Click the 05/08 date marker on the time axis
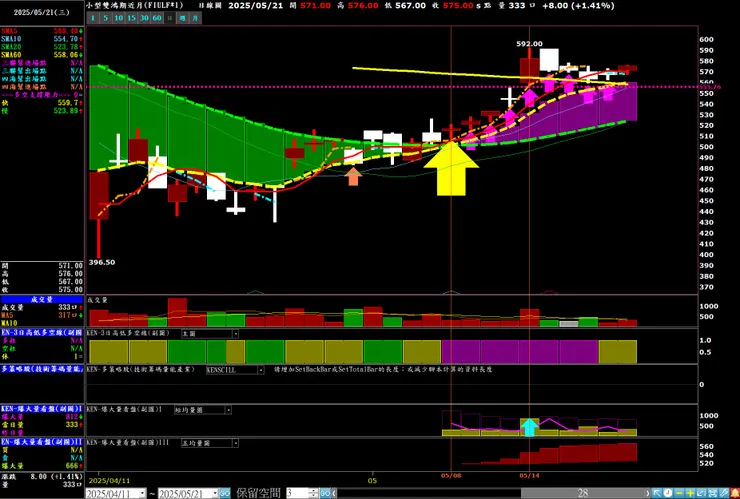Image resolution: width=740 pixels, height=499 pixels. 451,476
